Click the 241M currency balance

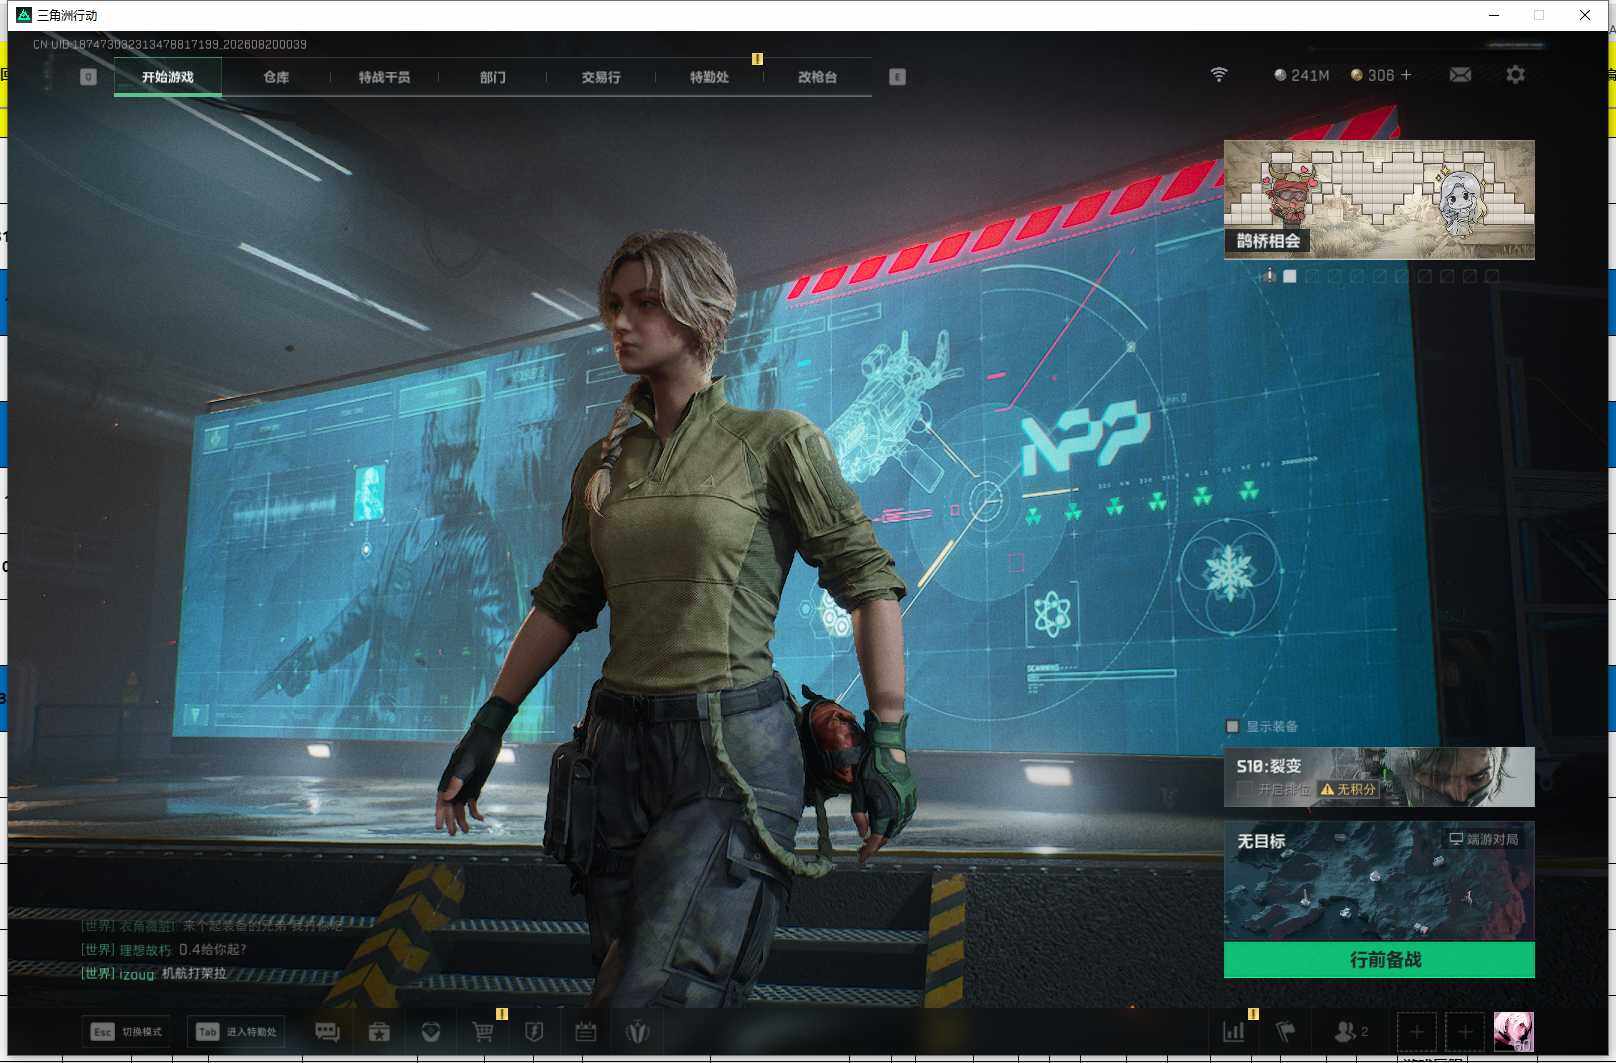click(x=1301, y=75)
